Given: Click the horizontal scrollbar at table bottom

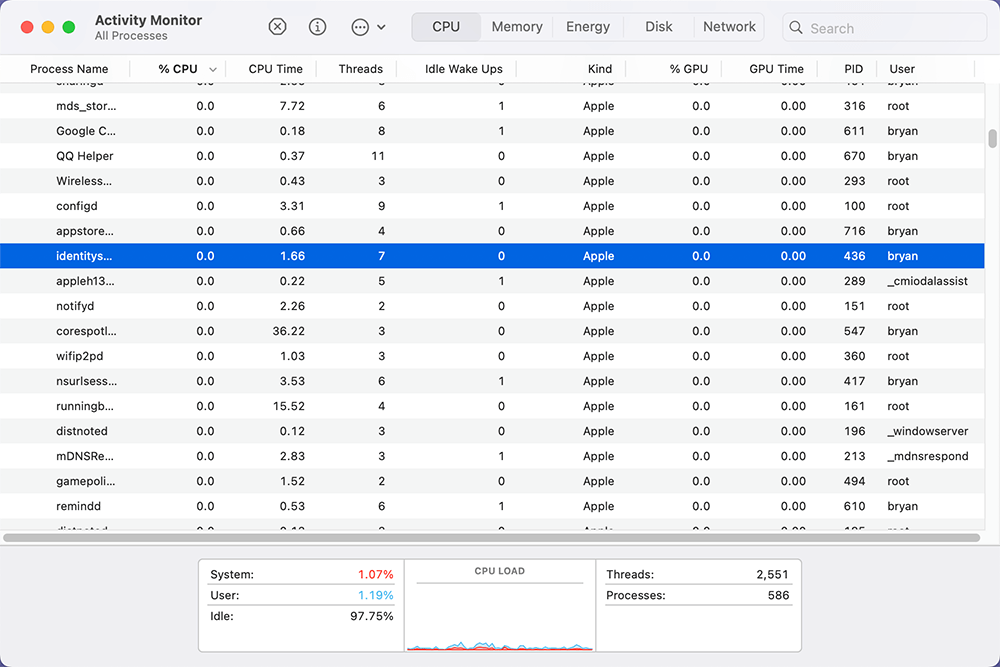Looking at the screenshot, I should click(x=490, y=538).
